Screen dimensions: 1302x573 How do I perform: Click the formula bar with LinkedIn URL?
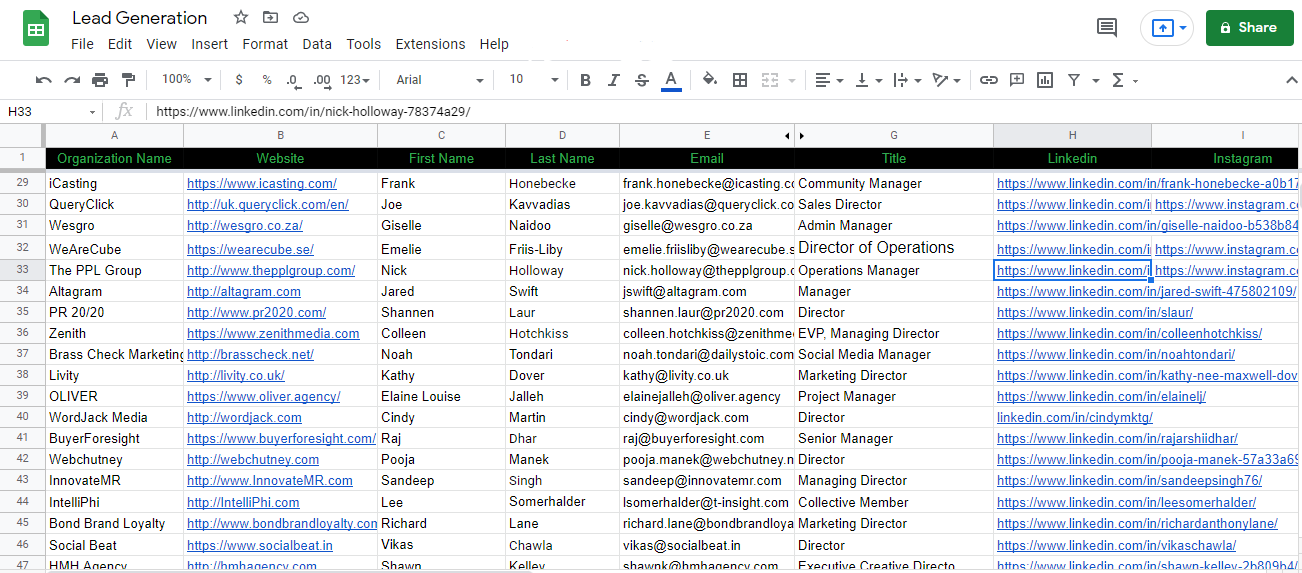[725, 111]
